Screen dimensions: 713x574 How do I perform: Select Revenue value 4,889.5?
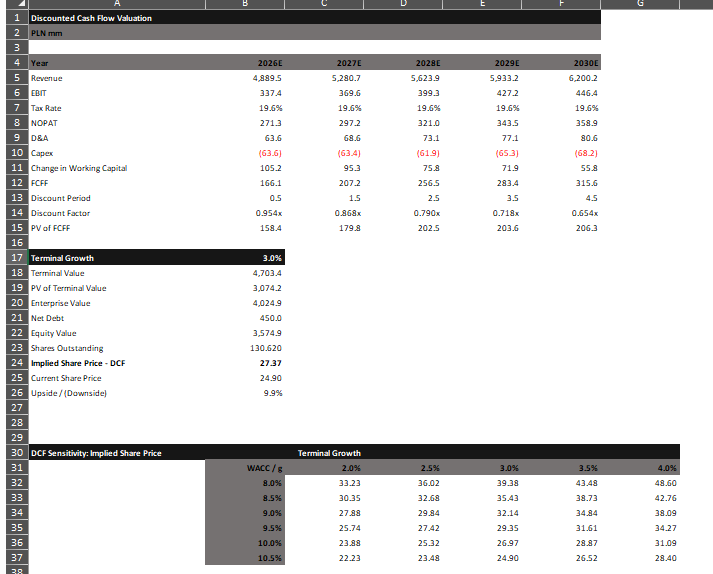(x=267, y=78)
